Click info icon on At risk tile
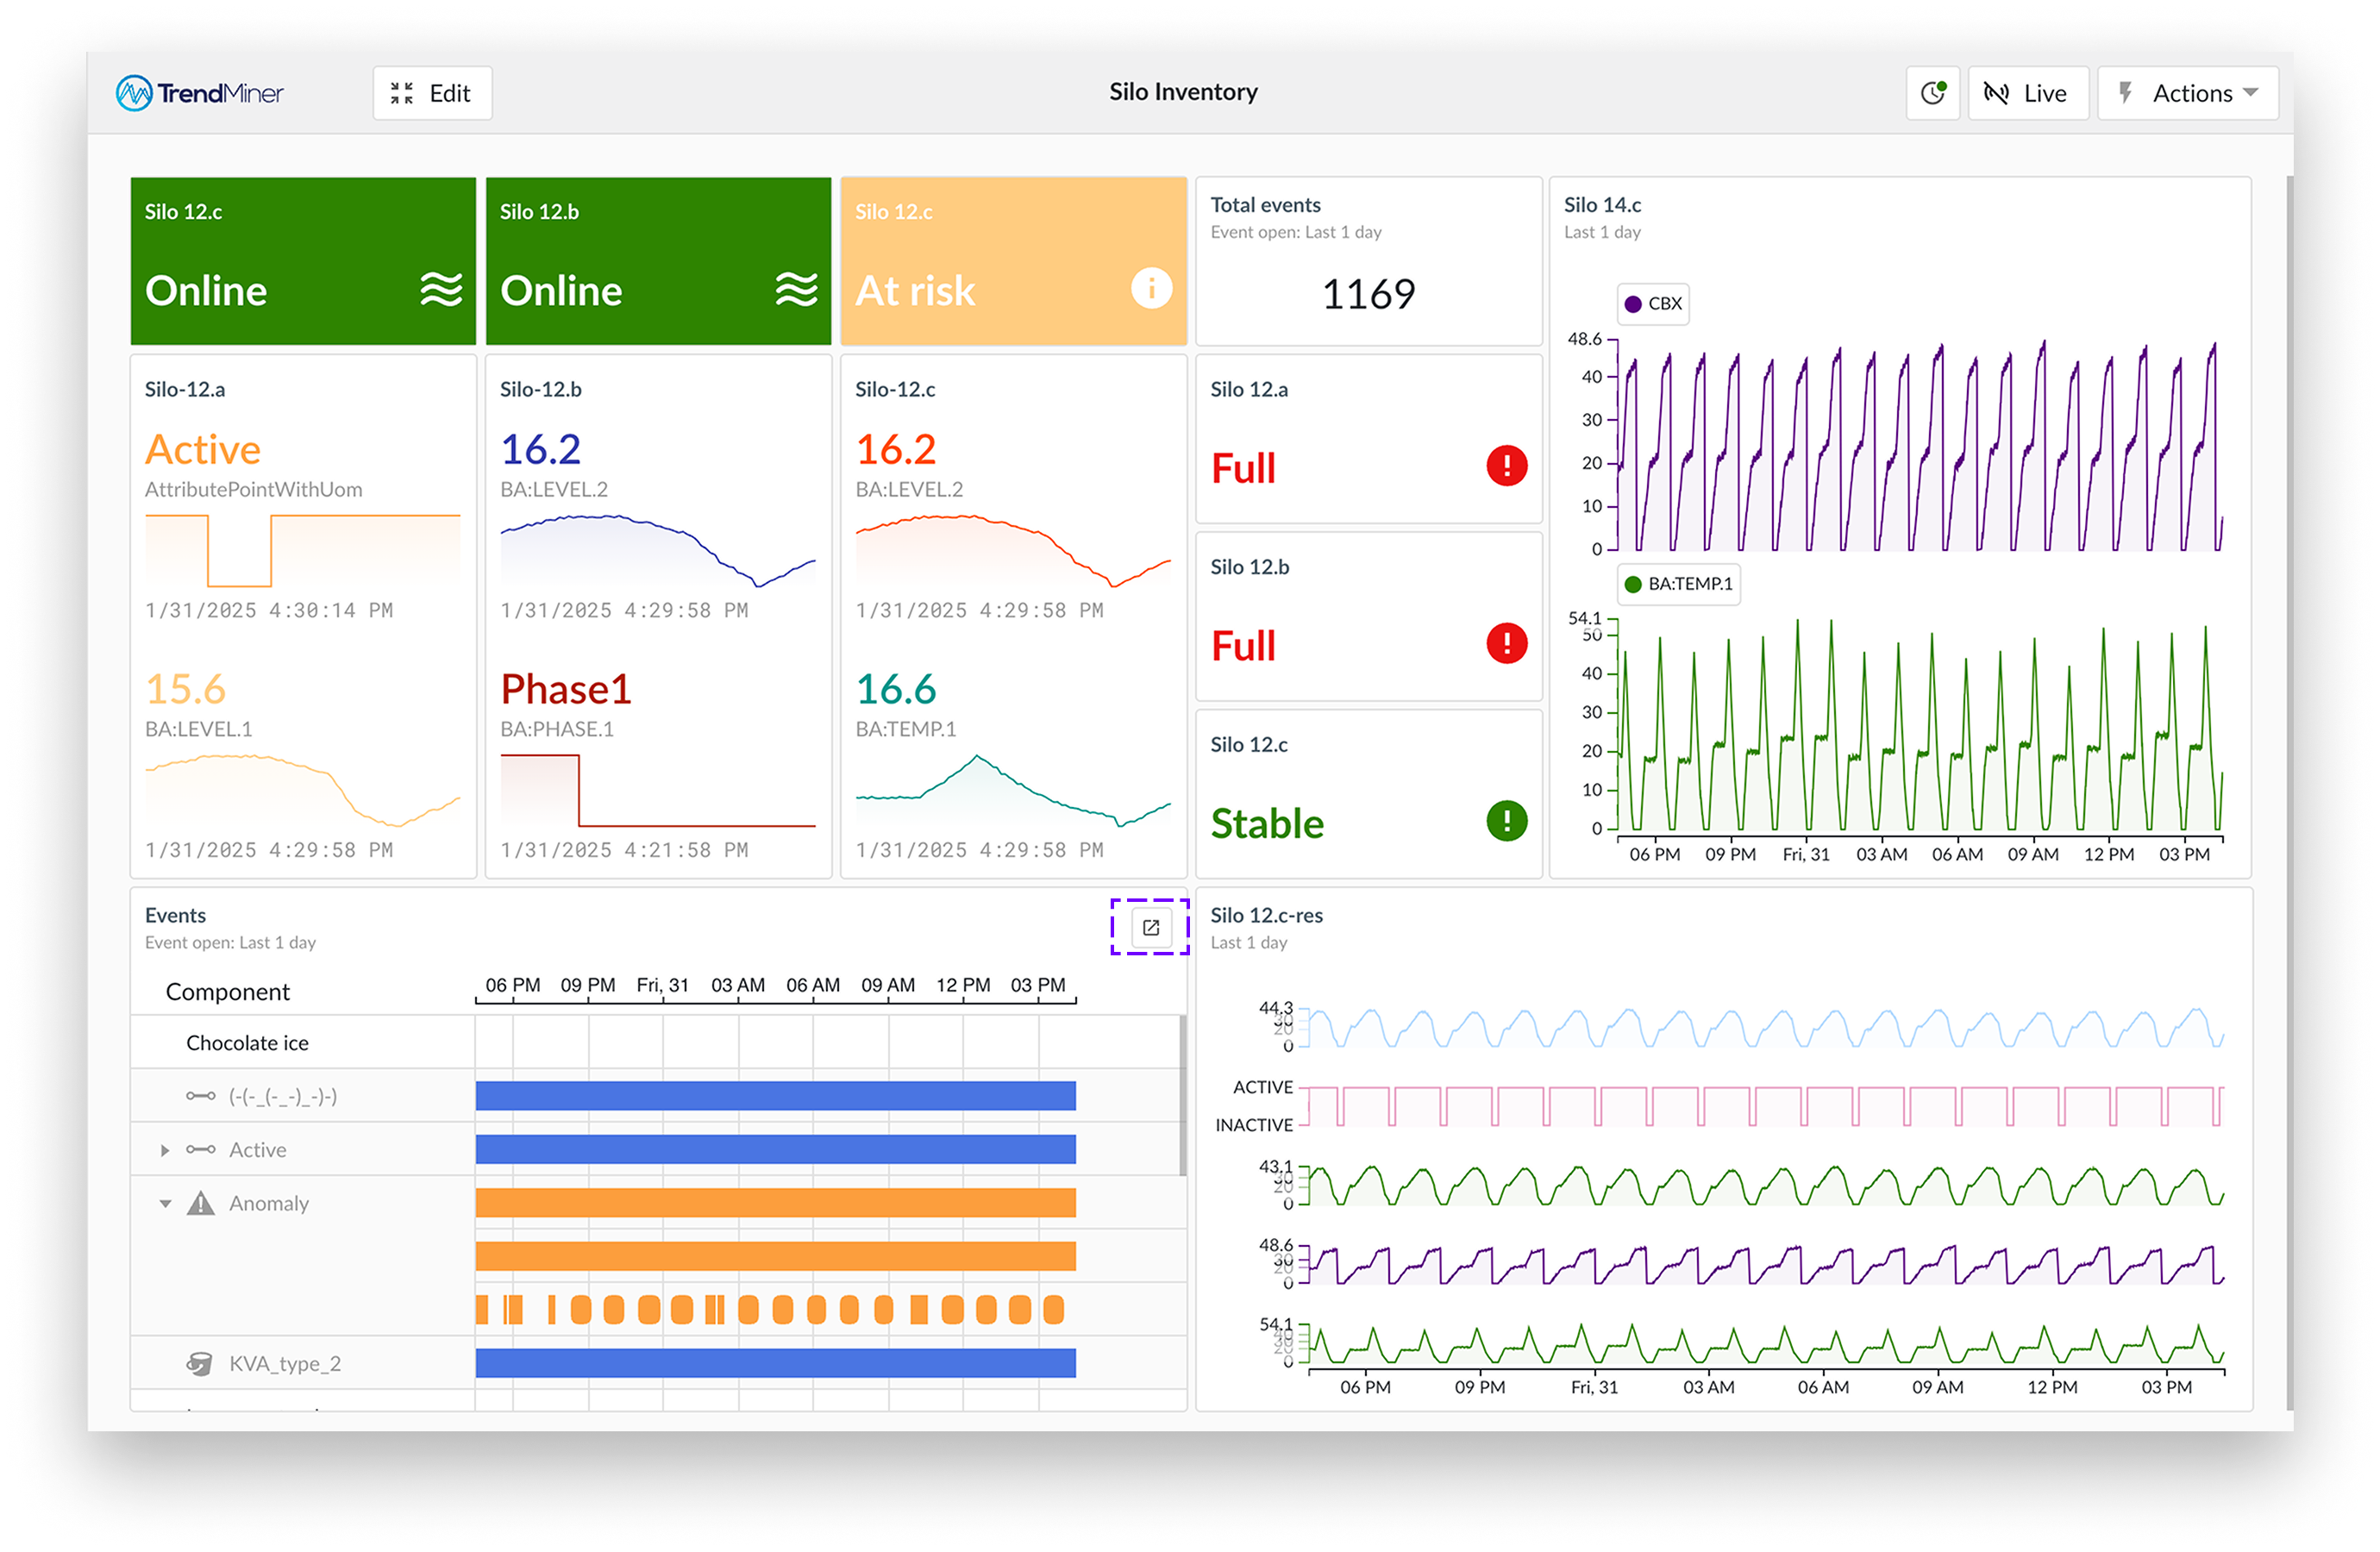 coord(1150,289)
